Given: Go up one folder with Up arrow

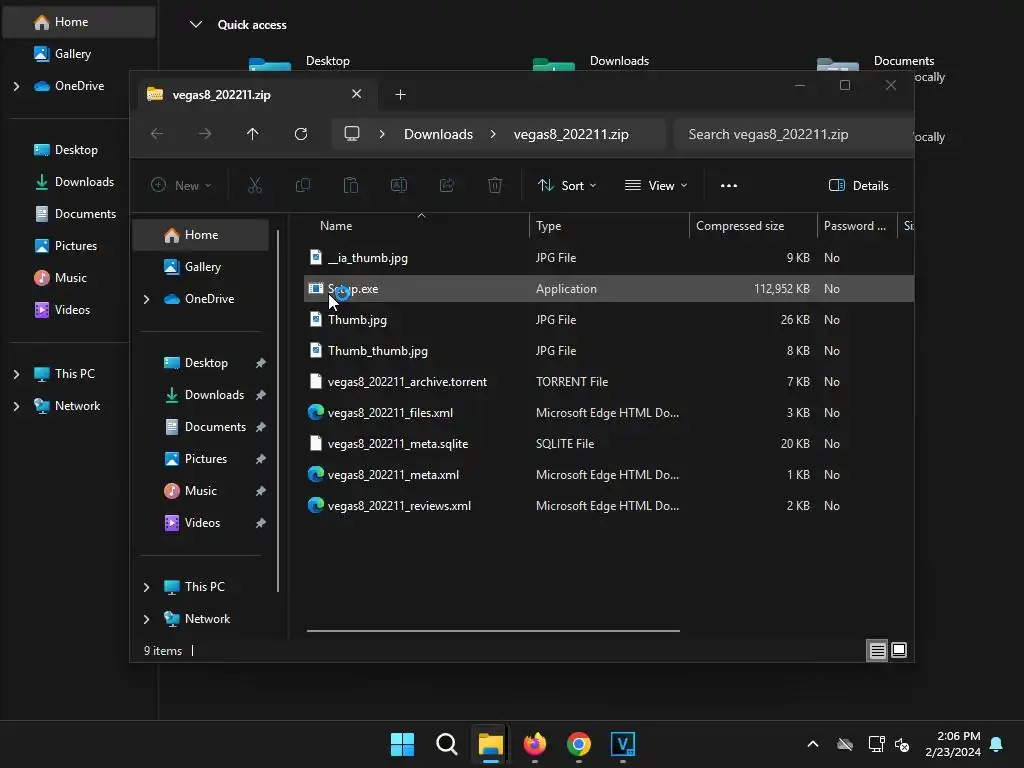Looking at the screenshot, I should [x=253, y=134].
